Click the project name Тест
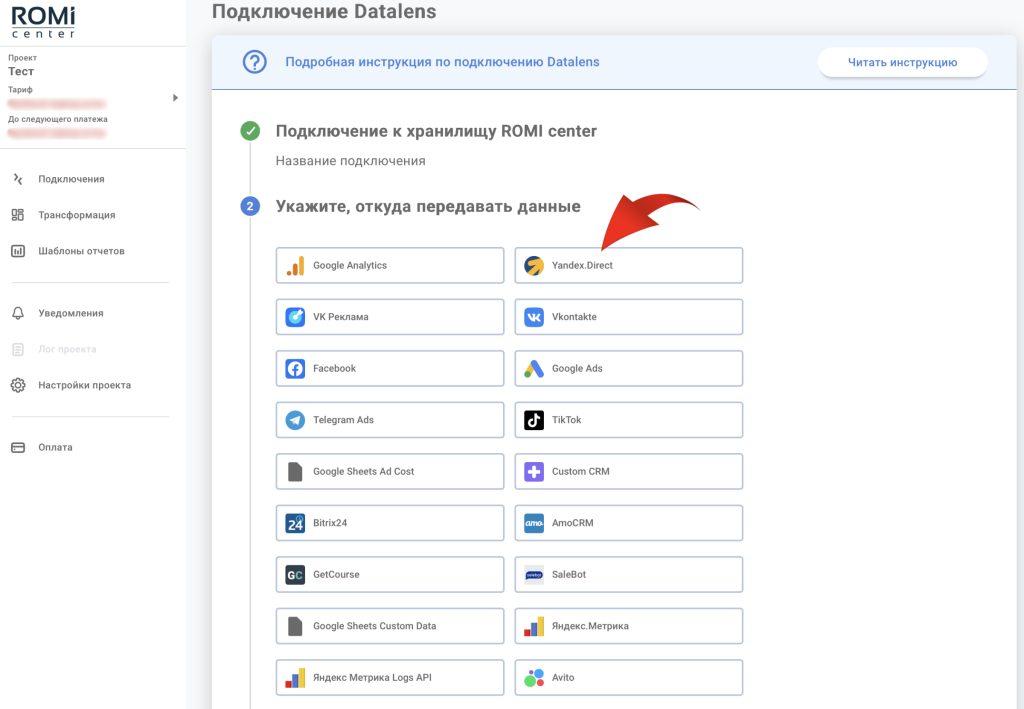1024x709 pixels. tap(21, 72)
